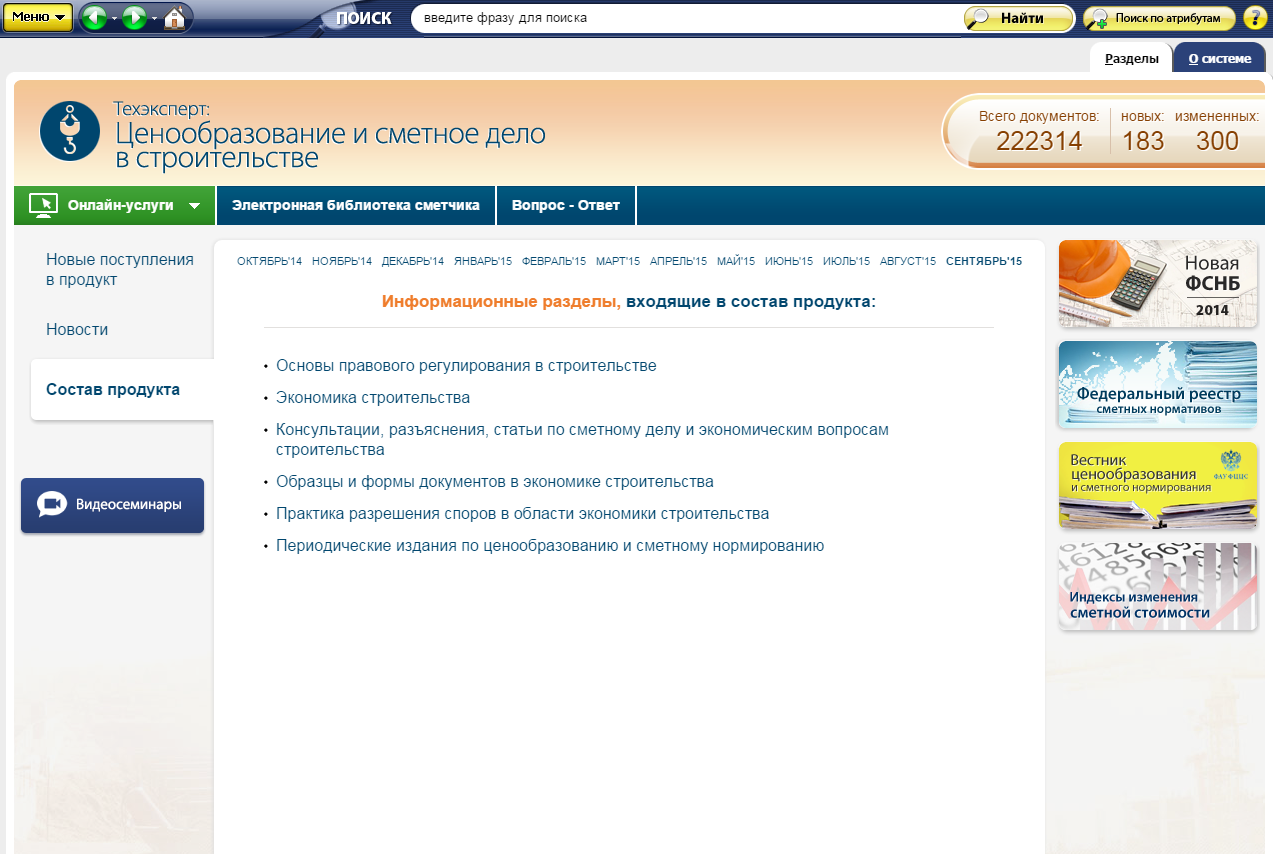Open the Индексы изменения сметной стоимости banner
The height and width of the screenshot is (854, 1273).
pos(1157,587)
